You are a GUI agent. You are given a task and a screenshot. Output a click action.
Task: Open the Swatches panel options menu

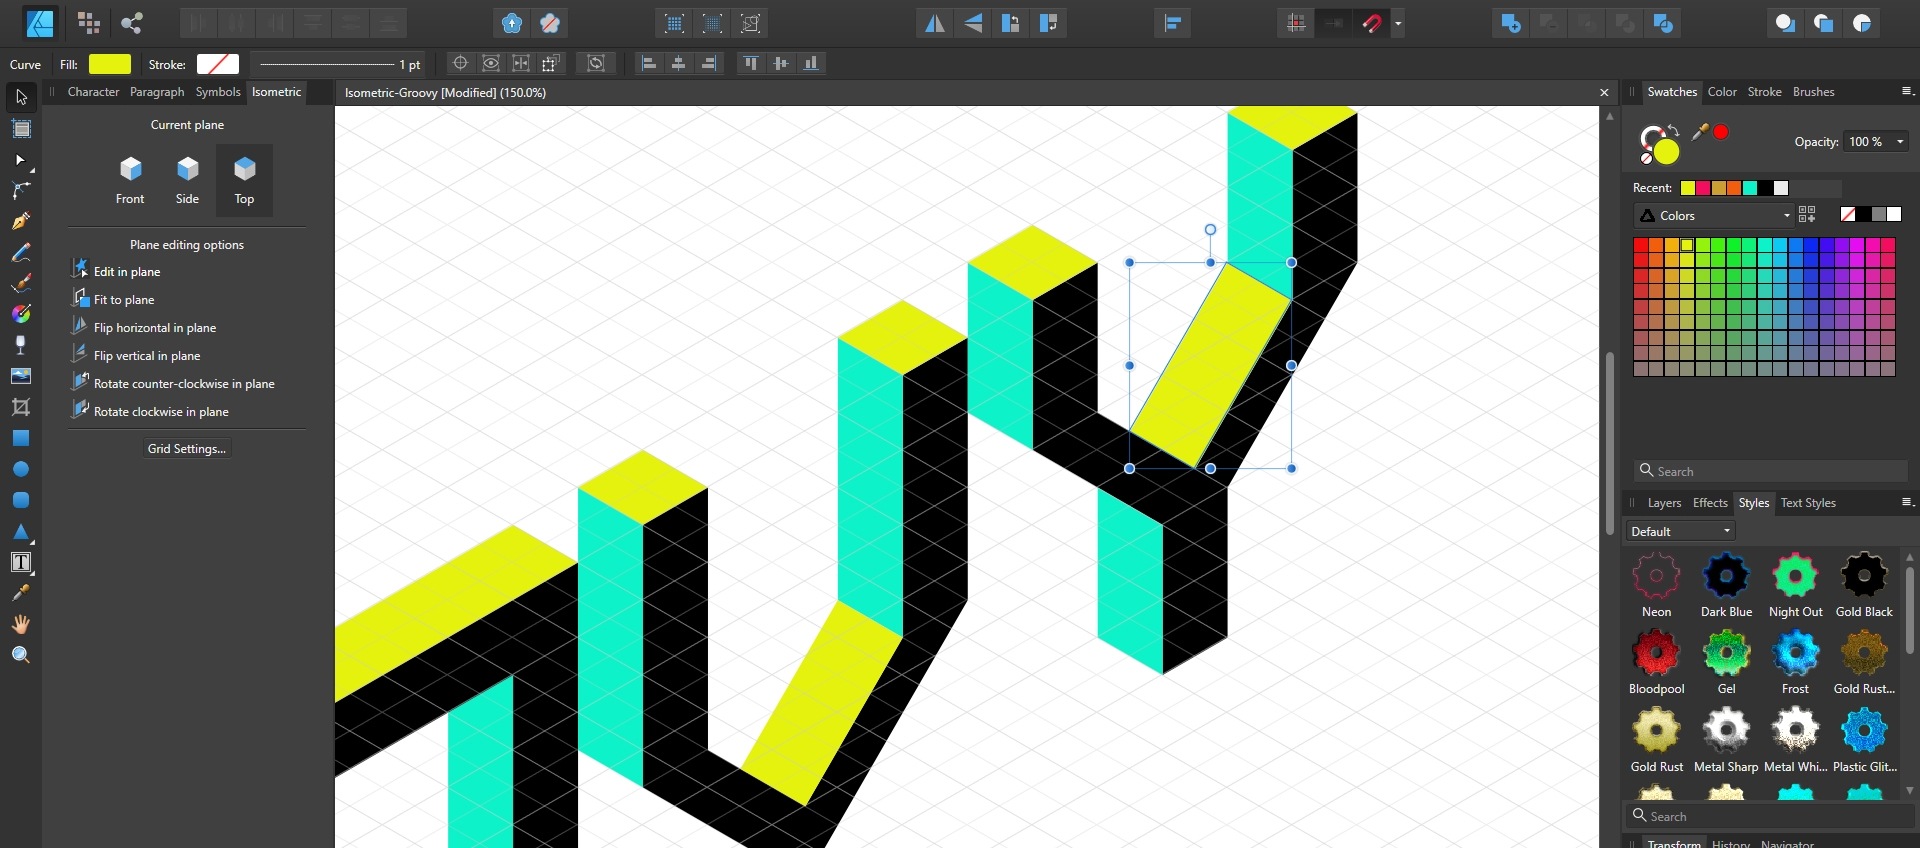(x=1907, y=91)
